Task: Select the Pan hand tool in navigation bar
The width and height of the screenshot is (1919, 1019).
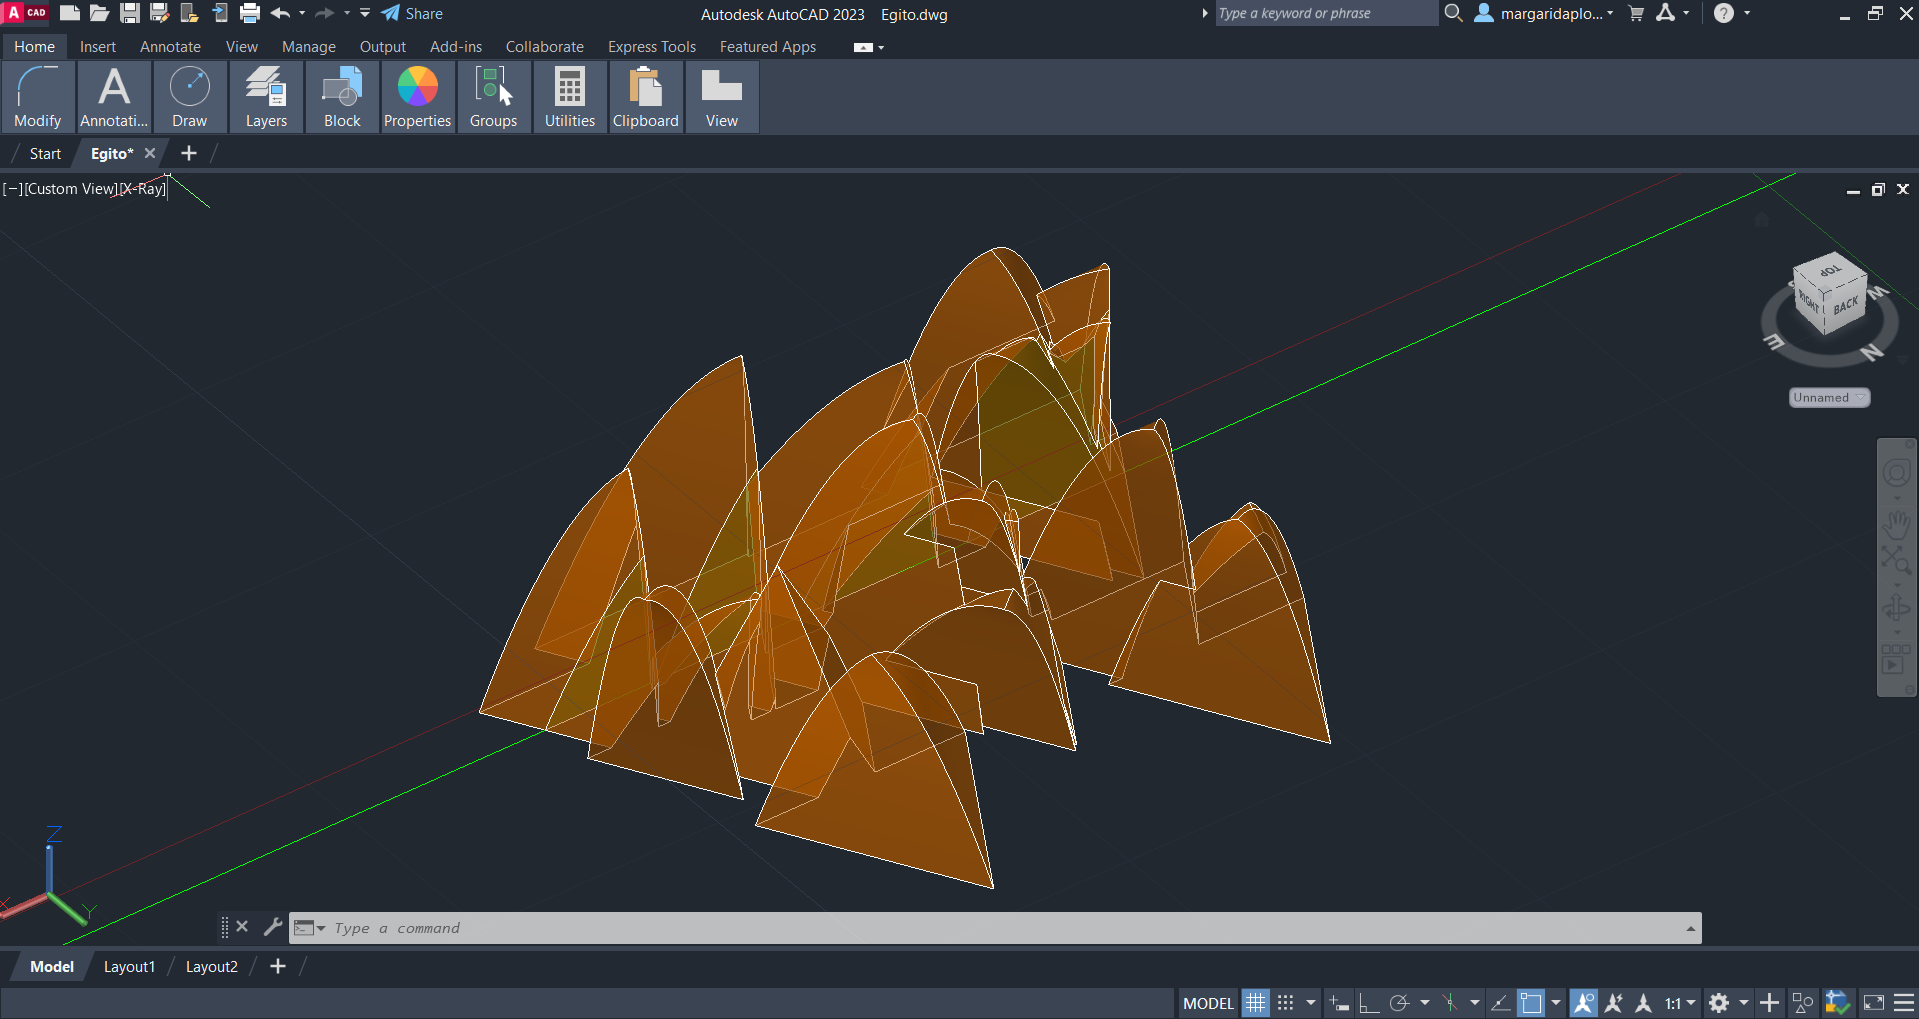Action: pos(1896,523)
